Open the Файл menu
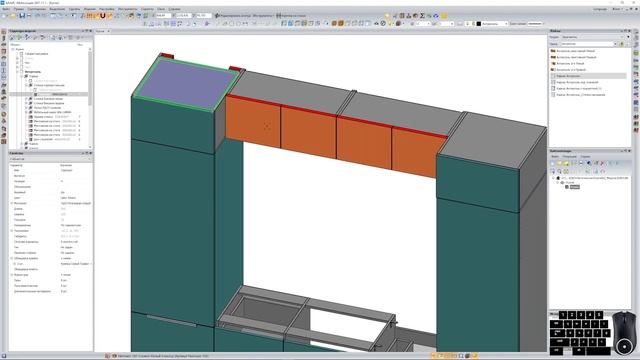The width and height of the screenshot is (640, 360). [x=6, y=9]
